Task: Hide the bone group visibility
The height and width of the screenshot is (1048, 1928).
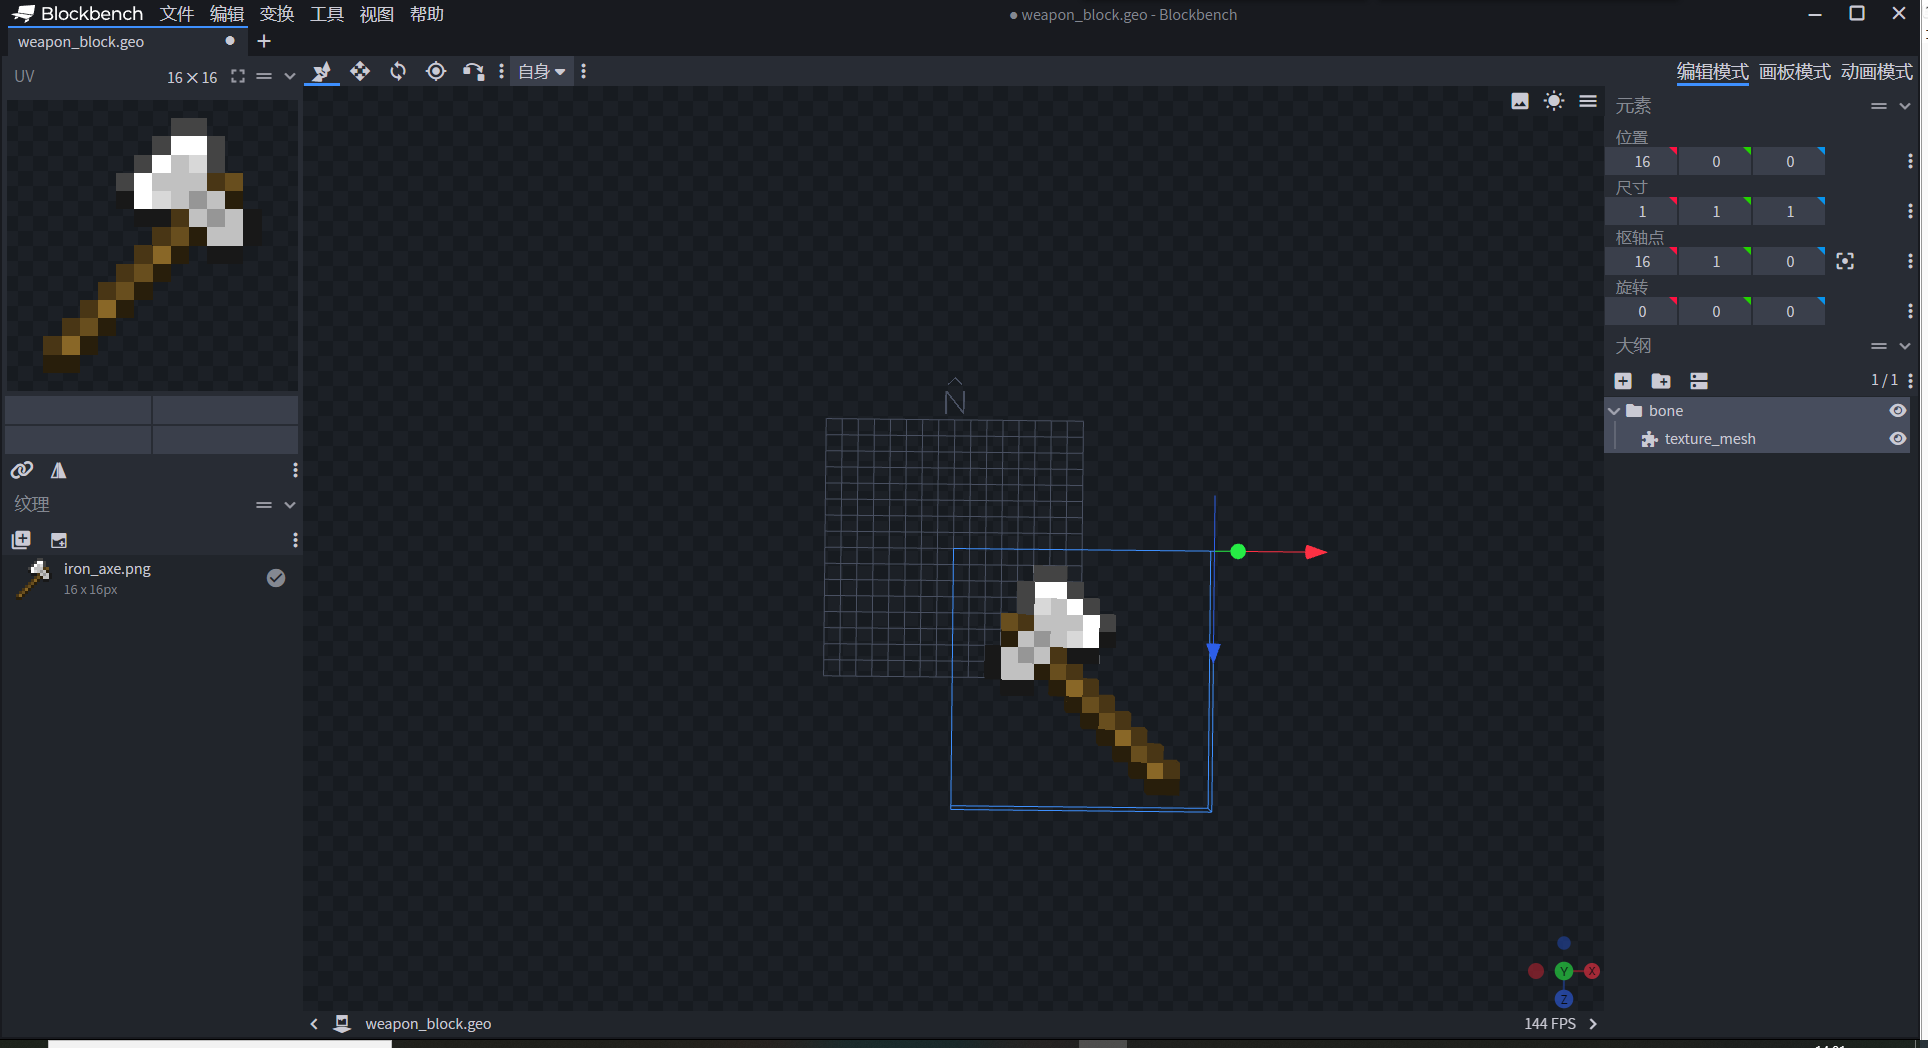Action: 1897,411
